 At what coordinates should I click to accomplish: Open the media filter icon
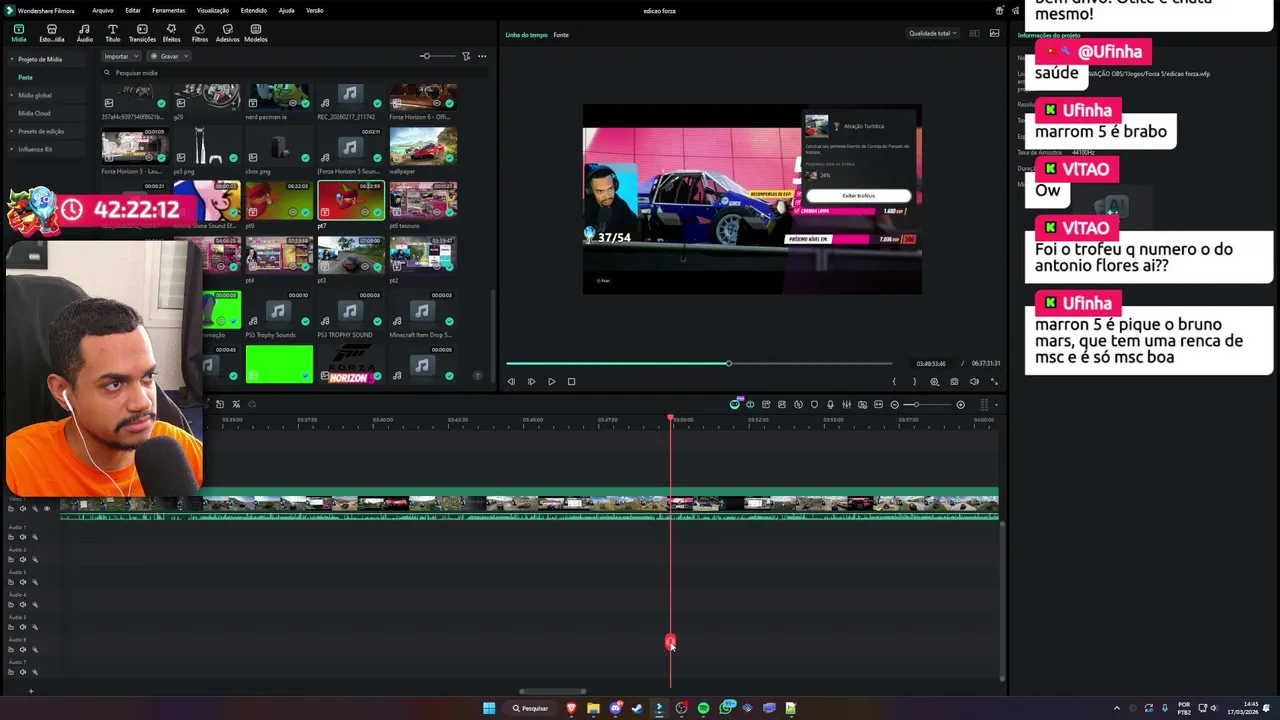point(466,56)
